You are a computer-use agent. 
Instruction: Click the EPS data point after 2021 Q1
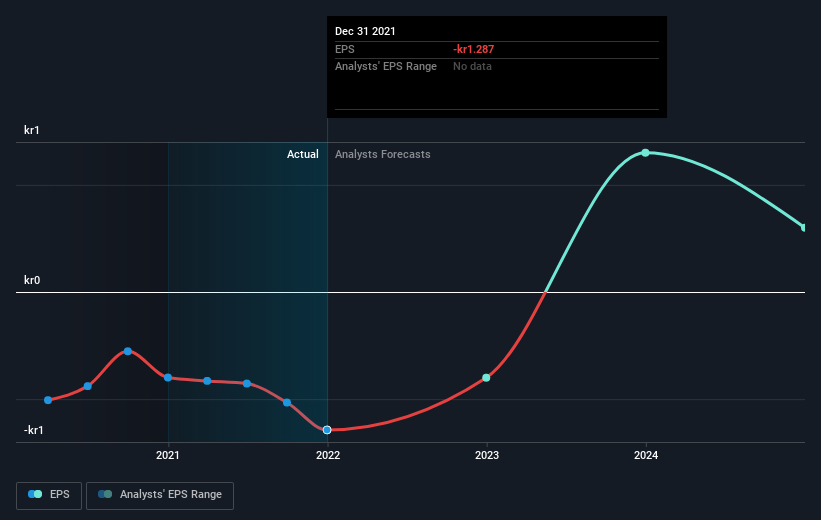pos(207,381)
